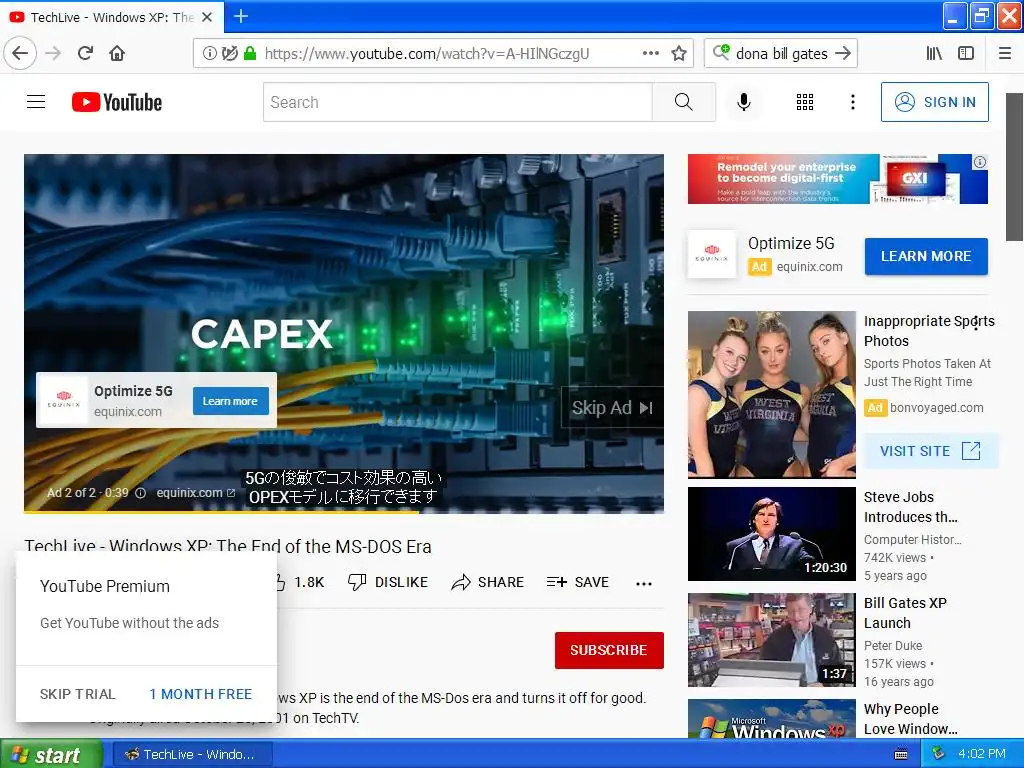Click the SHARE arrow button
Screen dimensions: 1024x768
coord(488,582)
